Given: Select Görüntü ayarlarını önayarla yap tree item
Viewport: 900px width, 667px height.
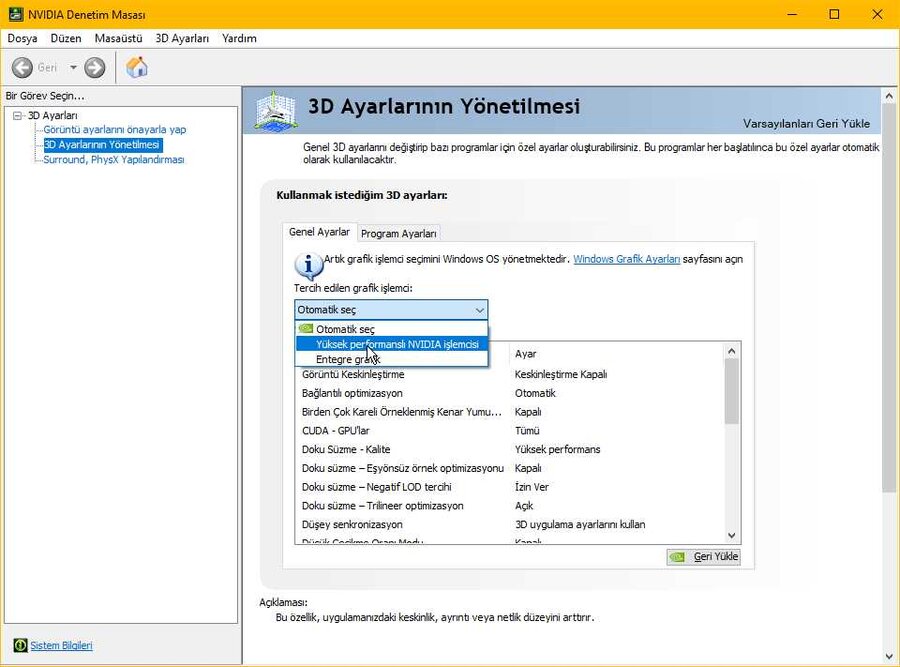Looking at the screenshot, I should [115, 129].
